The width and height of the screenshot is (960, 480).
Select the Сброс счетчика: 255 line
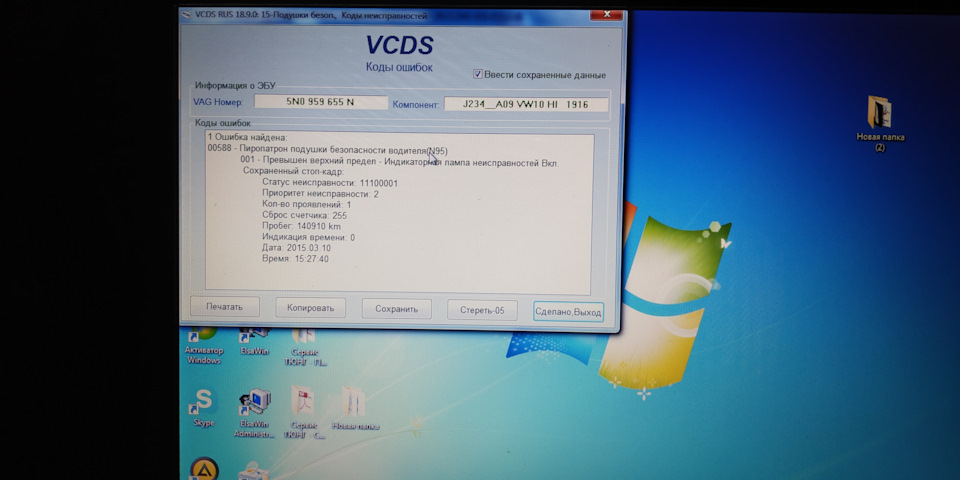305,216
